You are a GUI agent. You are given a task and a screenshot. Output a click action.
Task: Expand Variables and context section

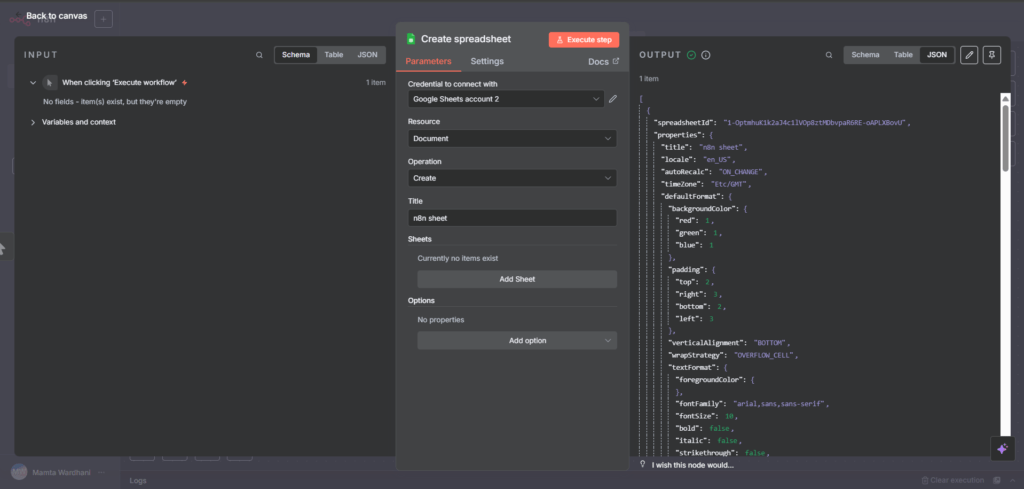[x=78, y=122]
